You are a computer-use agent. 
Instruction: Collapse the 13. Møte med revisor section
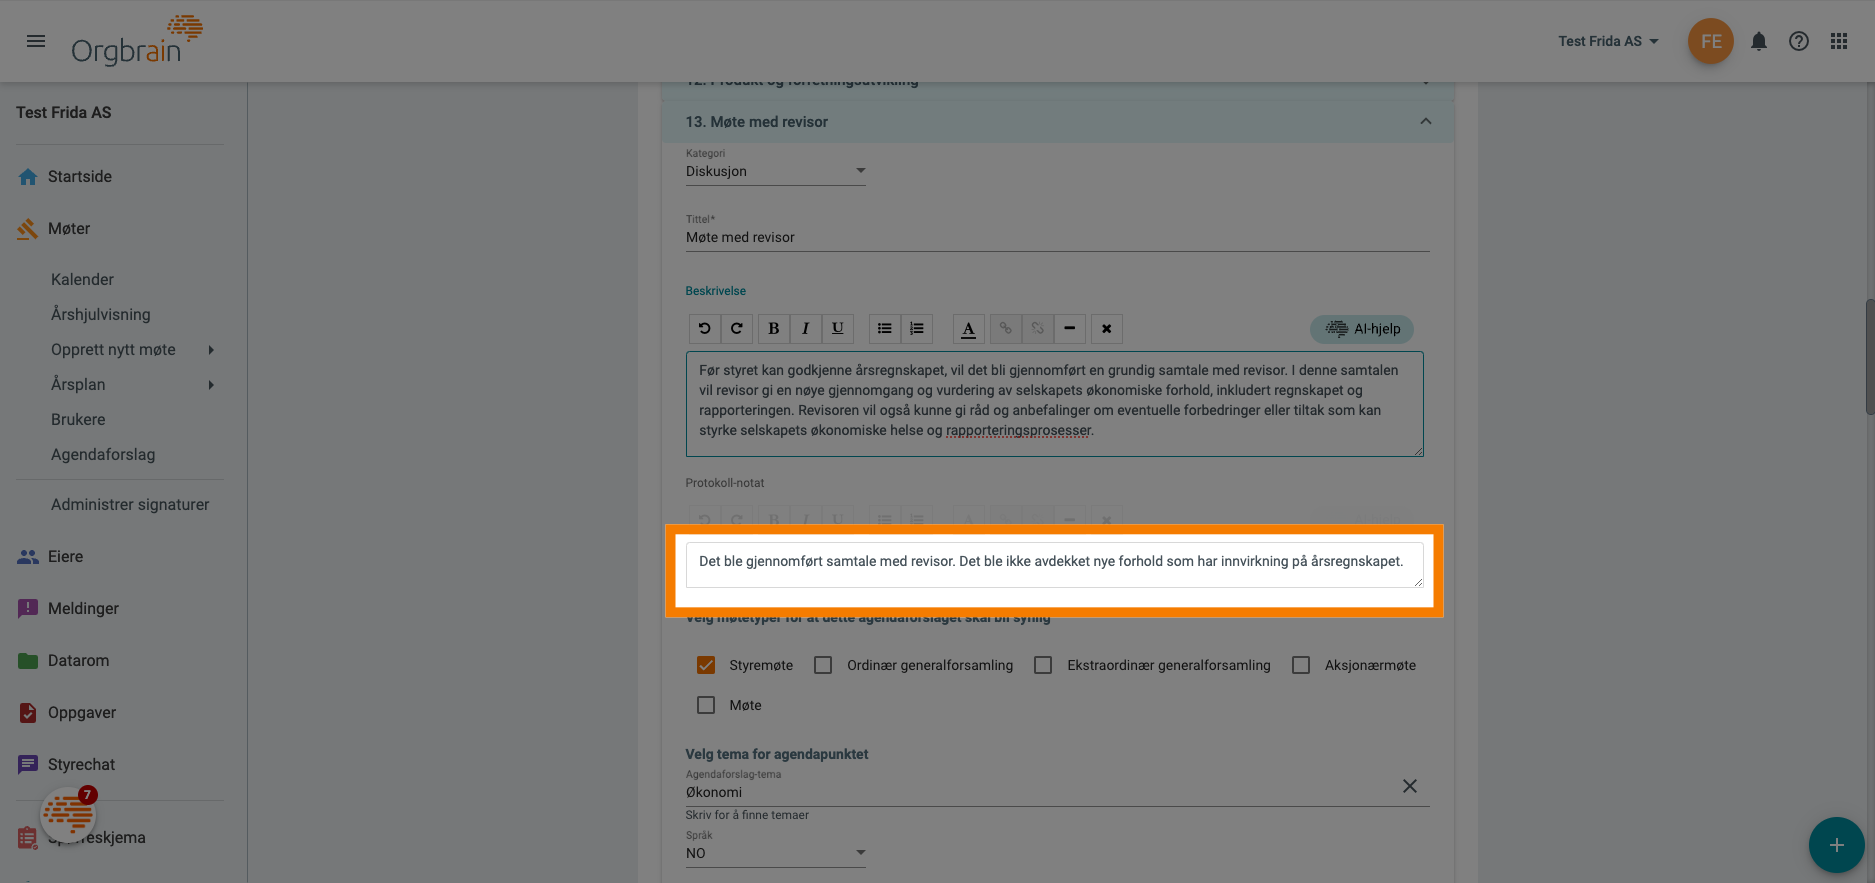click(x=1426, y=122)
